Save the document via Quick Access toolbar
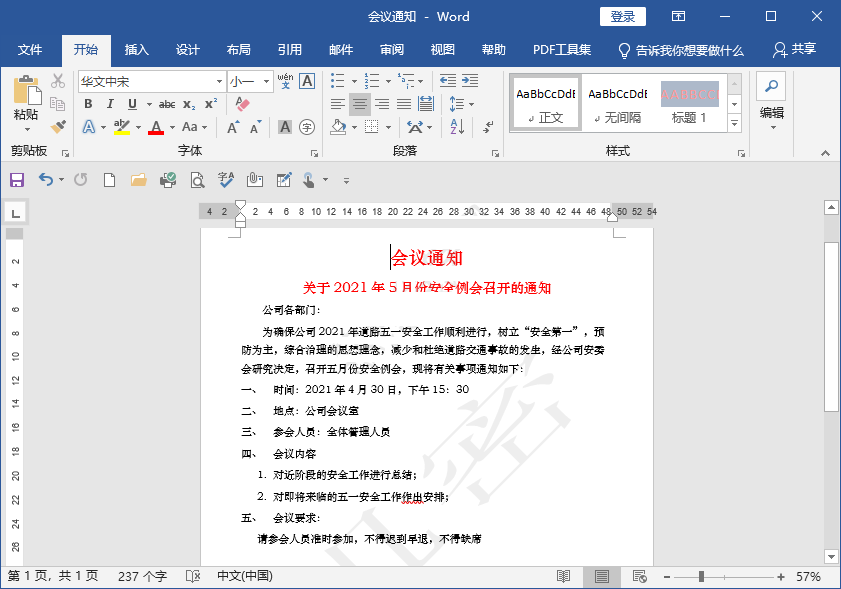Screen dimensions: 841x589 pos(16,180)
